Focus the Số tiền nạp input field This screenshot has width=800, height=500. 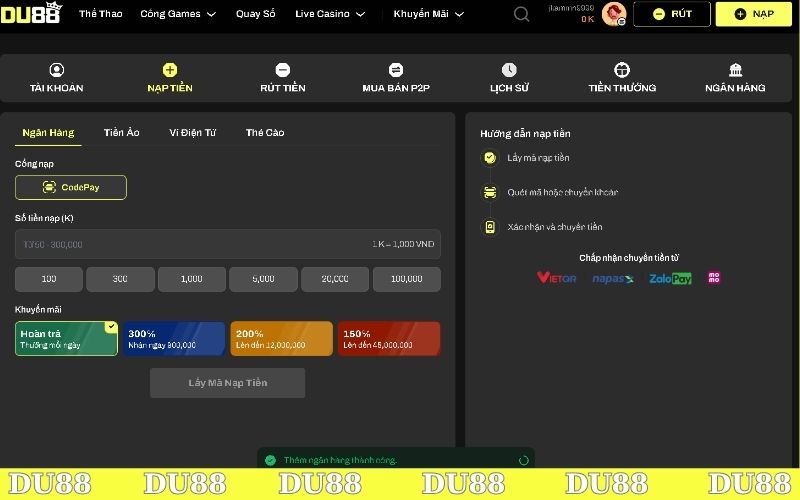[x=228, y=244]
